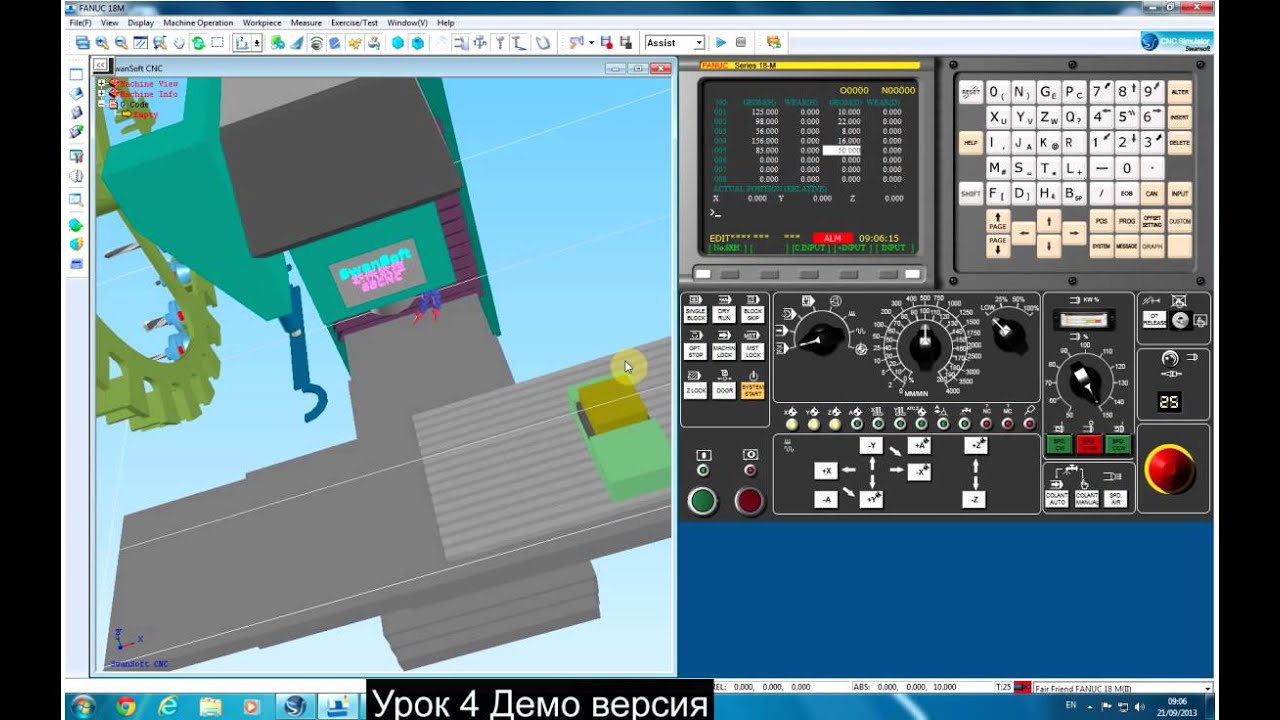Click the OFFSET SETTING key
The width and height of the screenshot is (1280, 720).
click(1153, 221)
